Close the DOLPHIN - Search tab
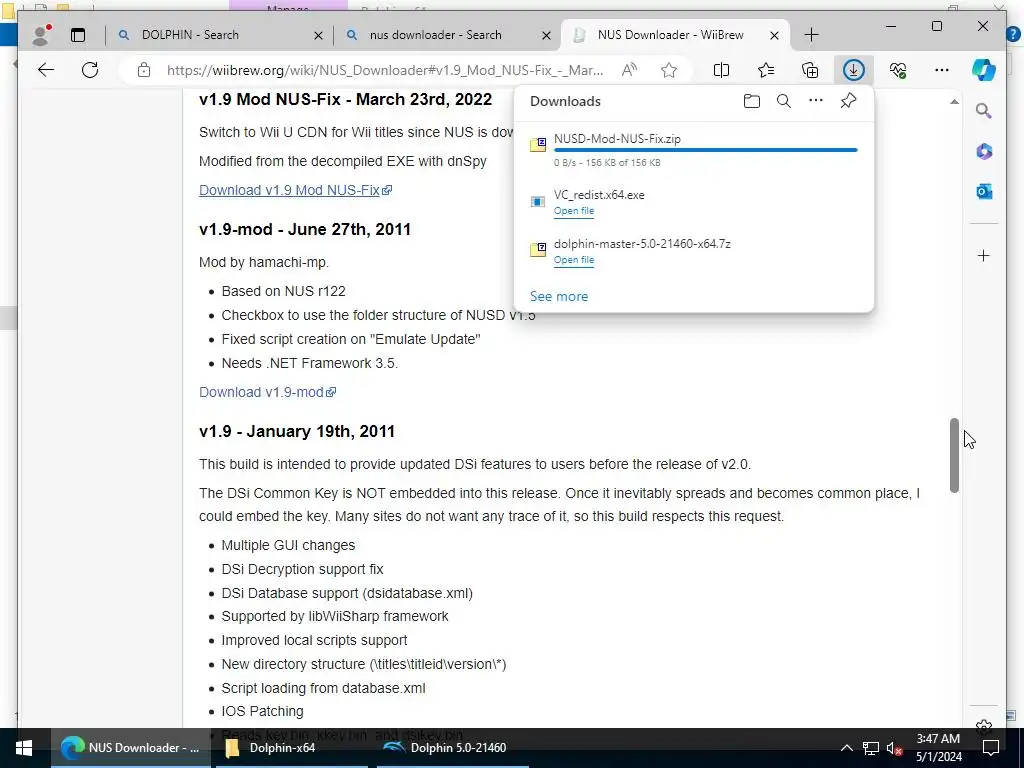Screen dimensions: 1024x768 coord(318,35)
